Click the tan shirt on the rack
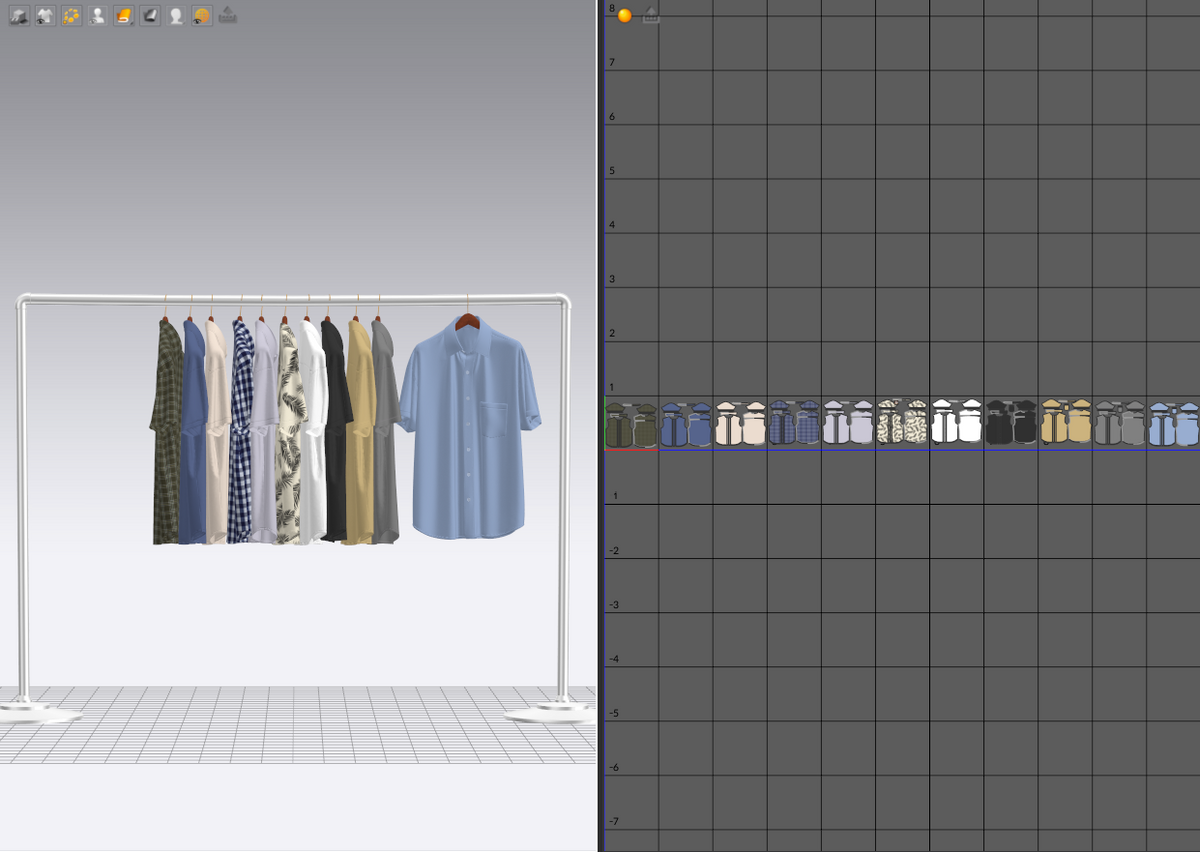 [x=360, y=432]
